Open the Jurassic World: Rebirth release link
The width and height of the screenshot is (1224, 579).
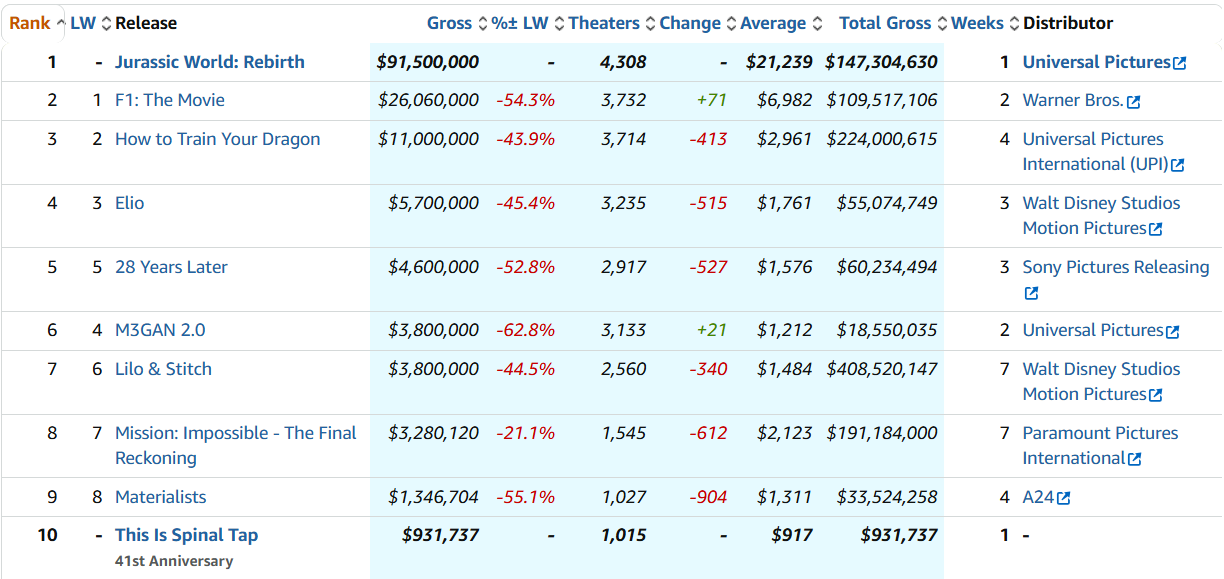[x=210, y=62]
